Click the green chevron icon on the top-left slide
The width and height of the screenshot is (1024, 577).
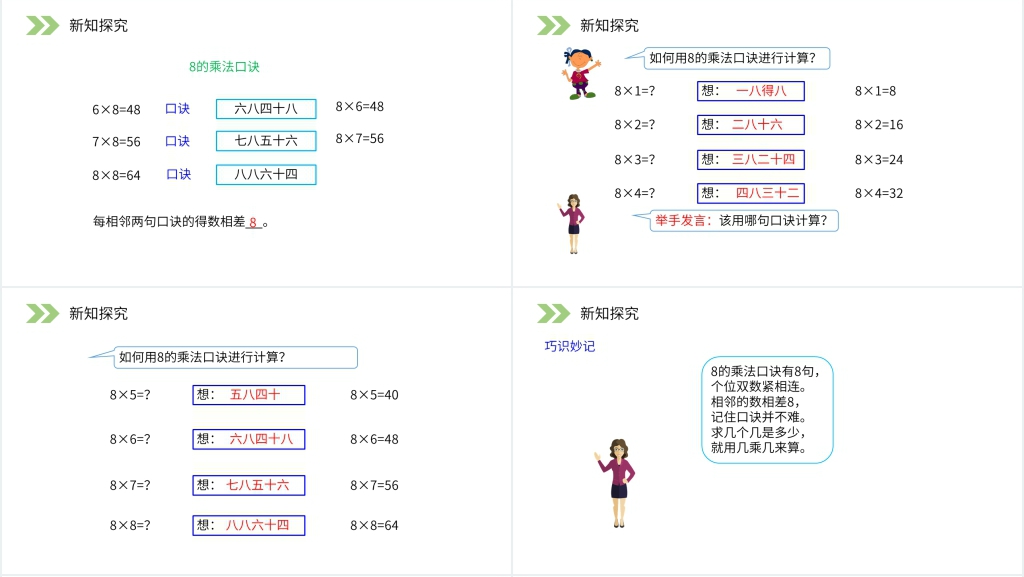click(x=40, y=24)
